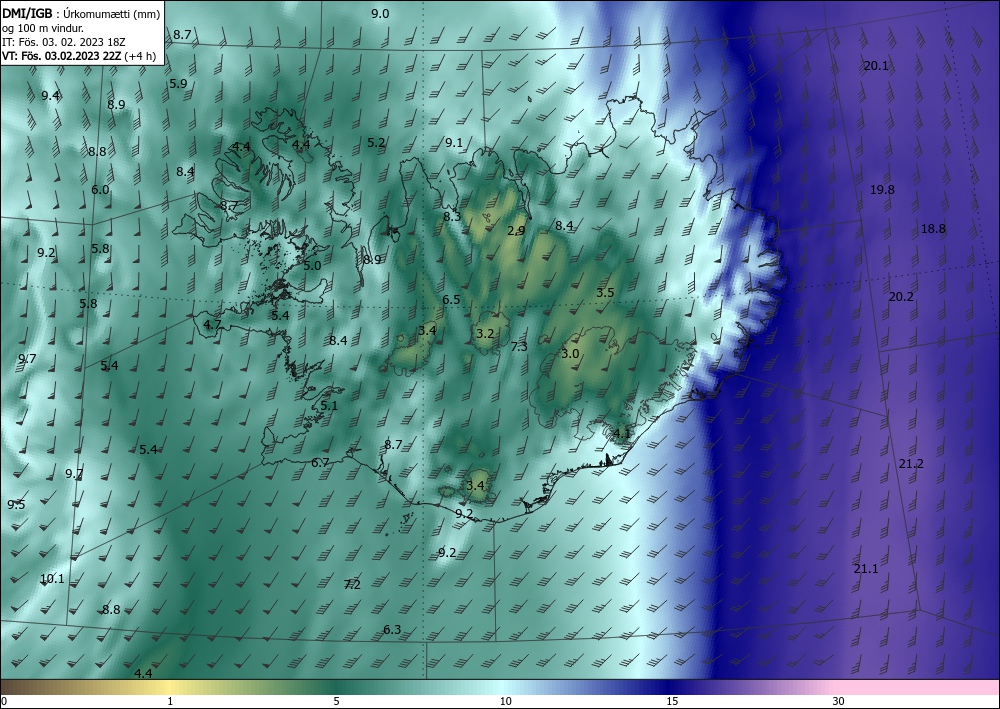Click the 19.8 value in the purple area
Screen dimensions: 1000x709
coord(883,190)
